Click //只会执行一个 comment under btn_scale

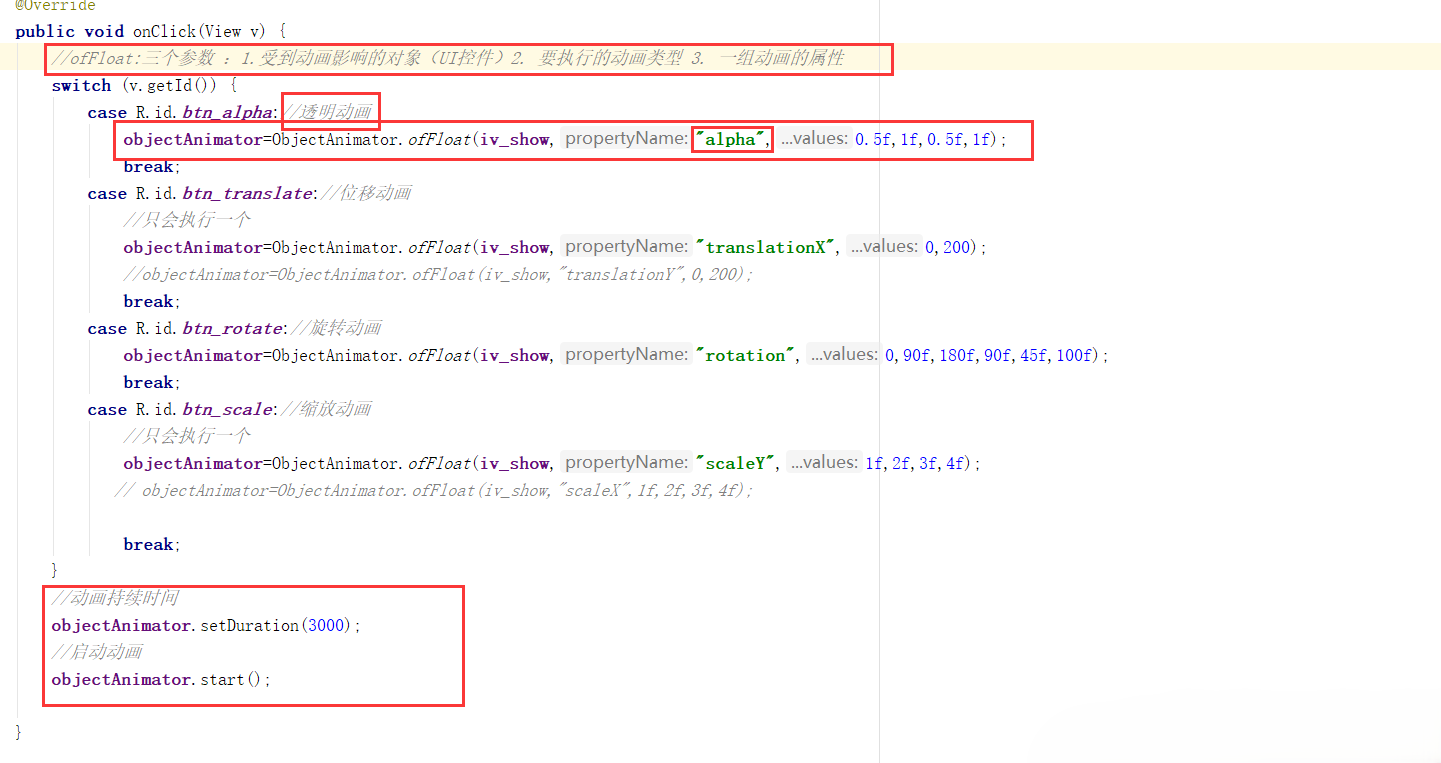pos(187,436)
